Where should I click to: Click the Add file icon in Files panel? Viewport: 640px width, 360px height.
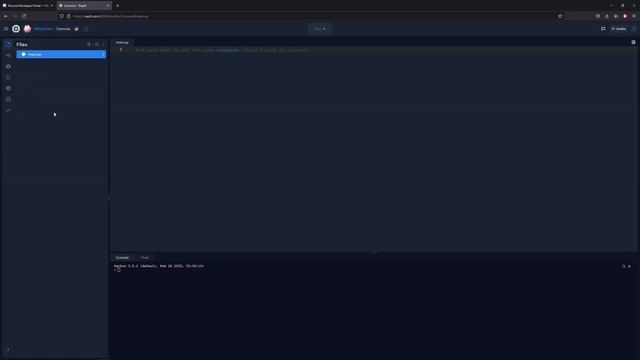coord(89,44)
